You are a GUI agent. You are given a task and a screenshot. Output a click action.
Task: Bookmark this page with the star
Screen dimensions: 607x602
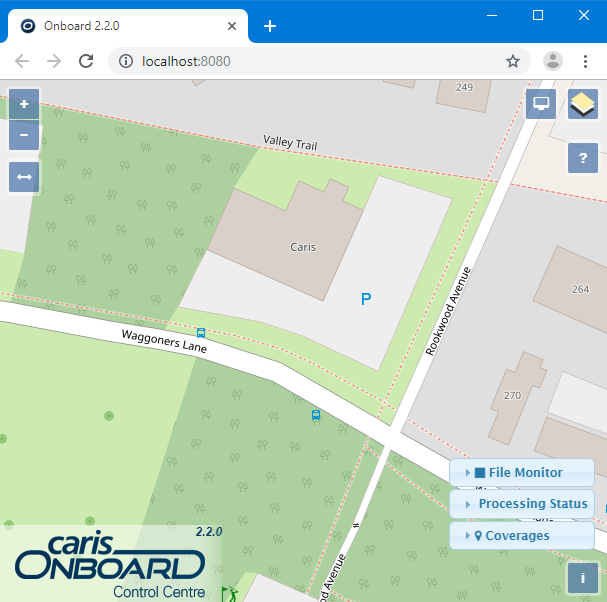coord(513,61)
